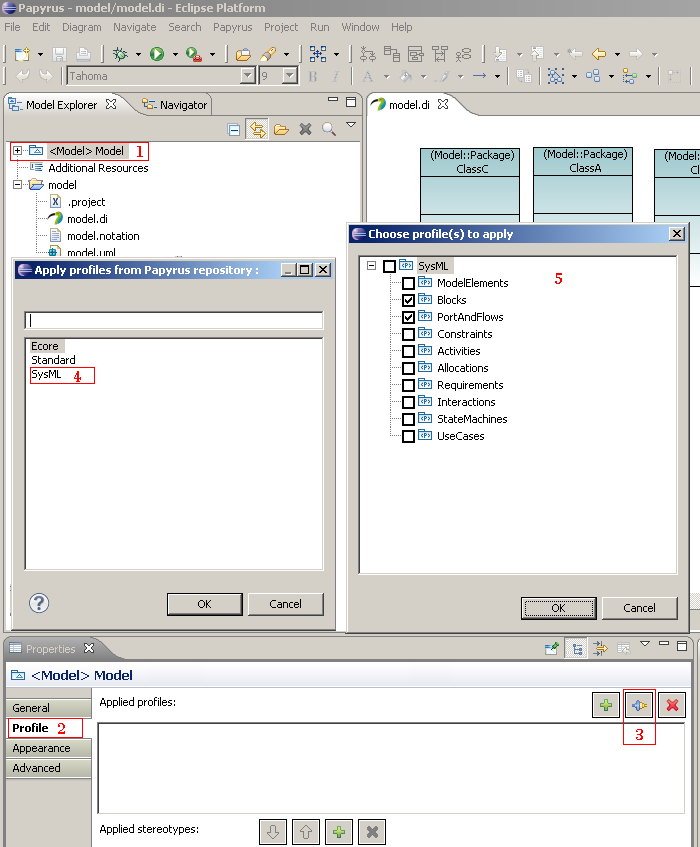Click the green Run icon
Viewport: 700px width, 847px height.
[x=157, y=54]
